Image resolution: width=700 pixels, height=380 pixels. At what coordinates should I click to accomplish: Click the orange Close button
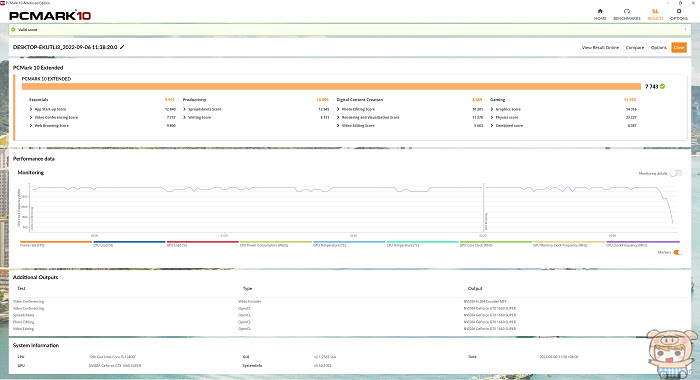tap(679, 47)
